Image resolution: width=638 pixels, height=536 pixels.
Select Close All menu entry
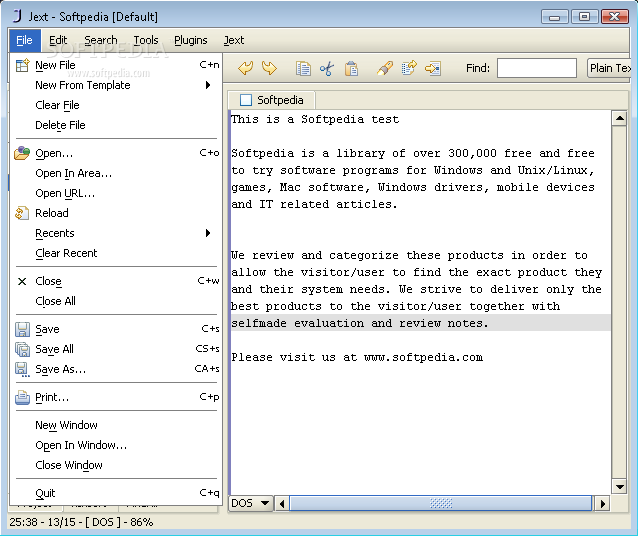(x=116, y=301)
